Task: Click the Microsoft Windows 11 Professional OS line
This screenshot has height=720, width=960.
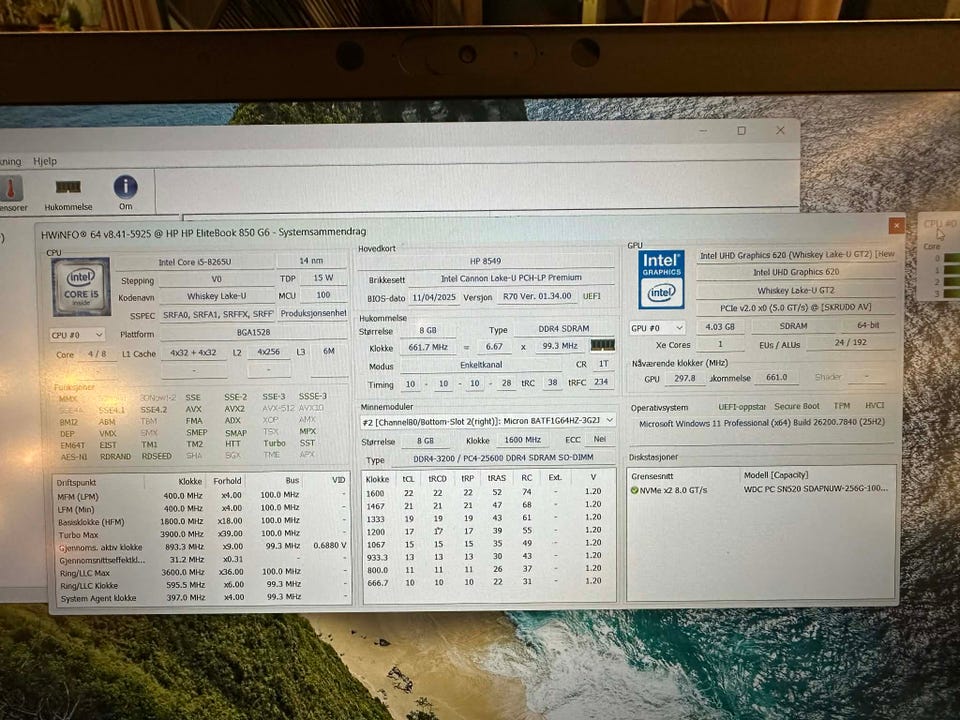Action: coord(761,423)
